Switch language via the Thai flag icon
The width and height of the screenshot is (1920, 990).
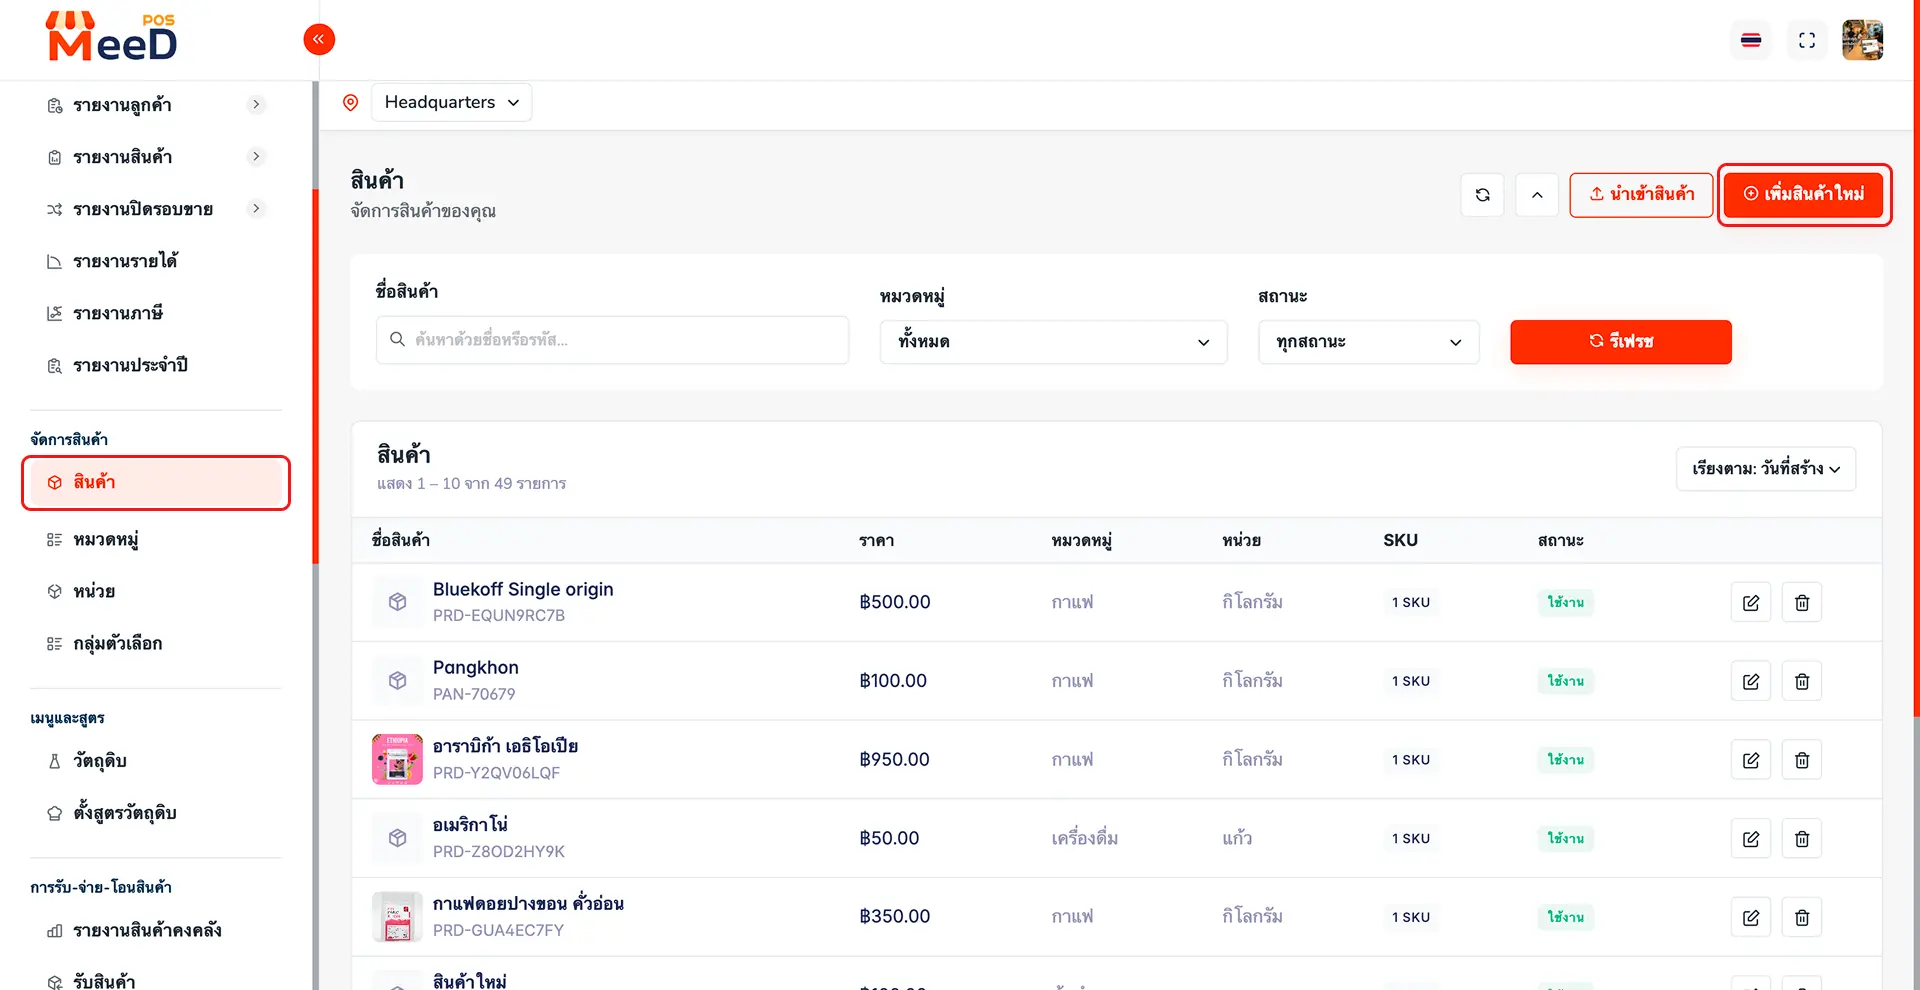[1751, 40]
